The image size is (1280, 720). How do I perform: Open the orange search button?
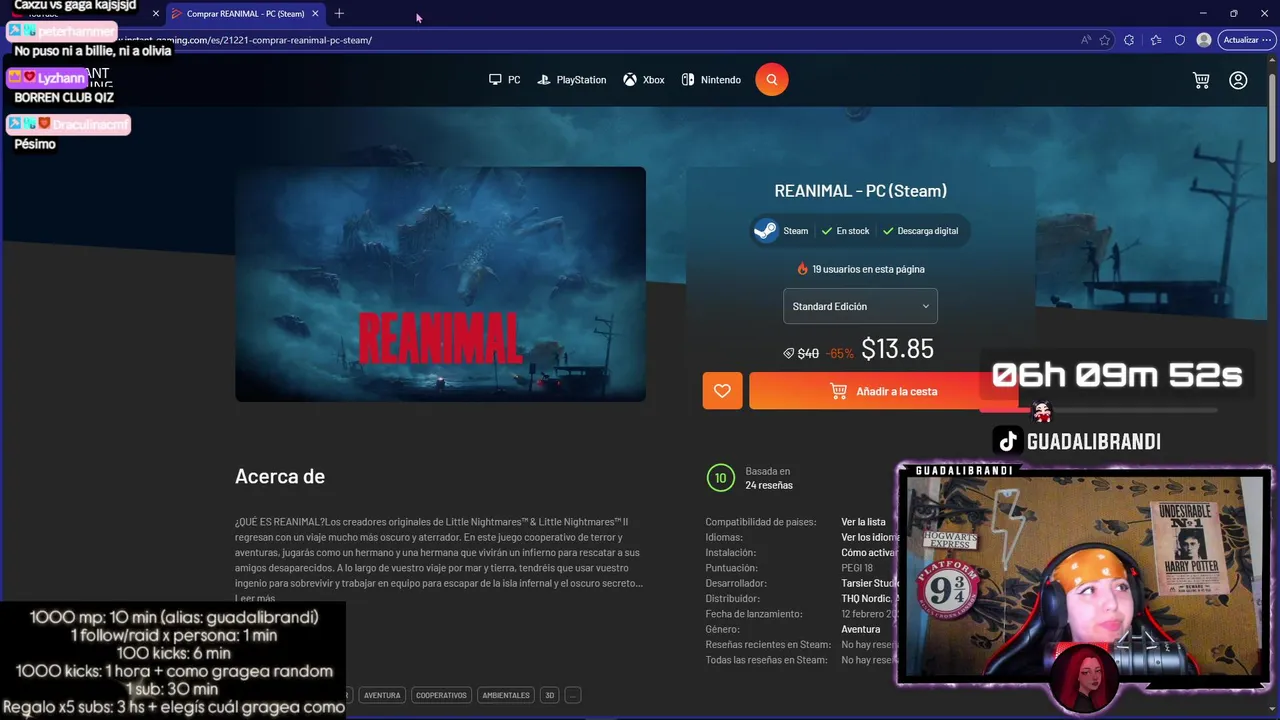pos(771,79)
